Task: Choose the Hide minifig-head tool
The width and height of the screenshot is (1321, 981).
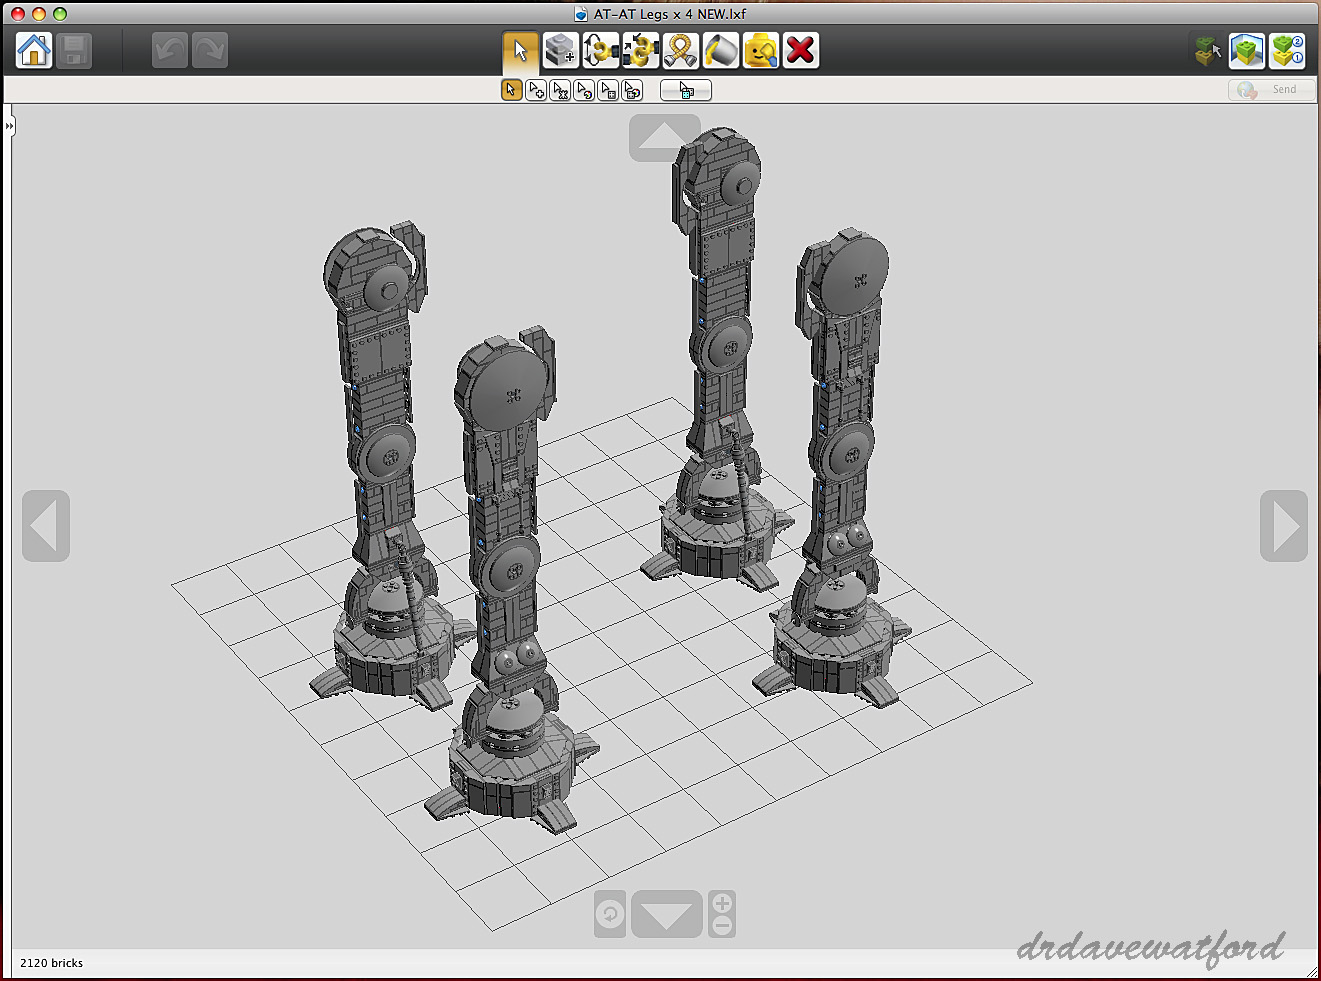Action: (760, 50)
